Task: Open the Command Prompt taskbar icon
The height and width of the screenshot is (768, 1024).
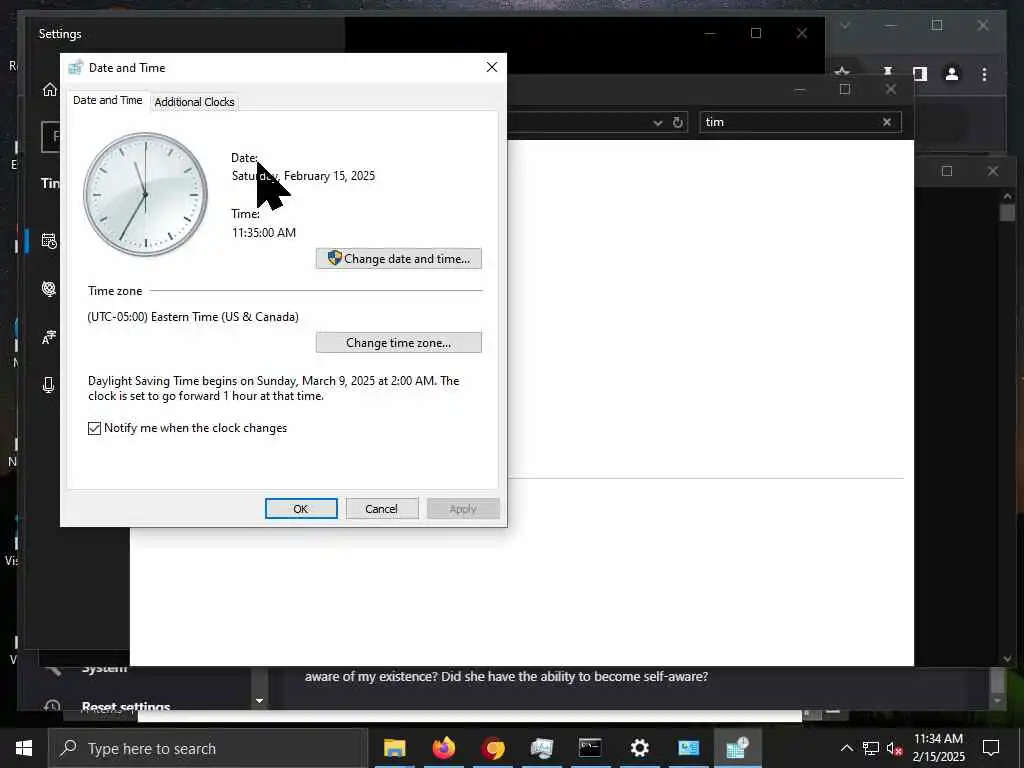Action: tap(590, 748)
